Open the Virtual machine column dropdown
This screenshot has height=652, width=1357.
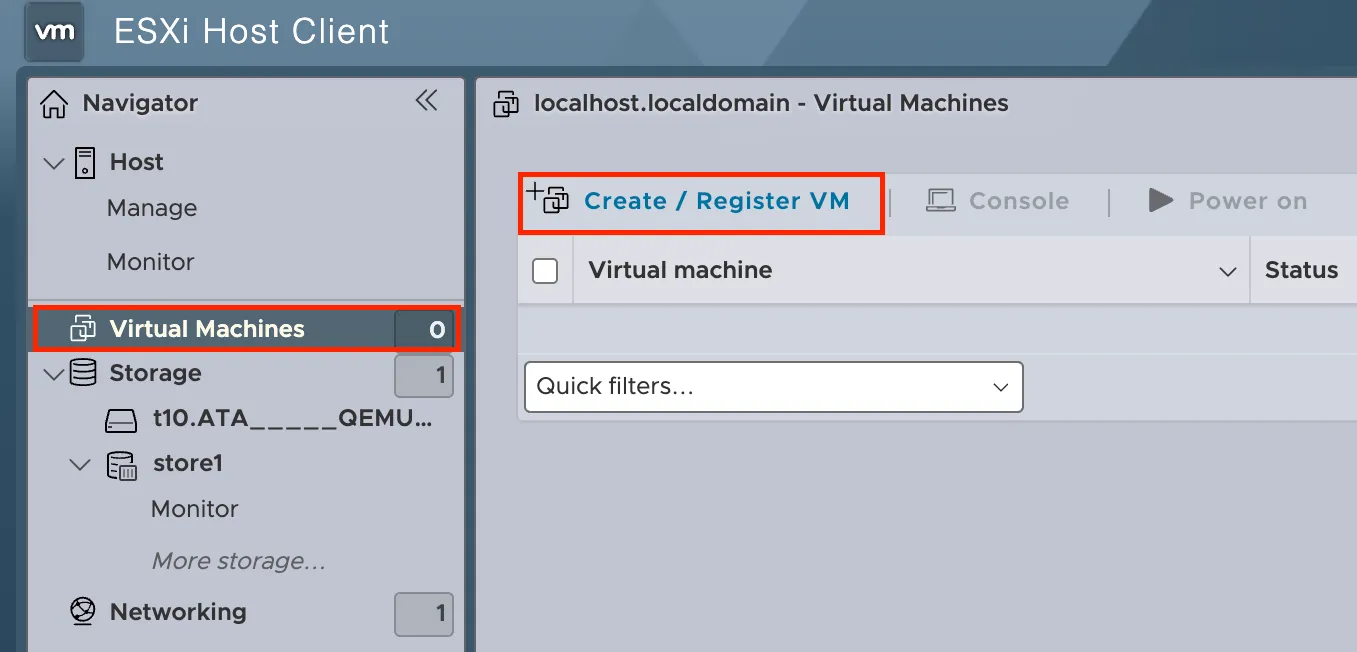click(x=1227, y=270)
